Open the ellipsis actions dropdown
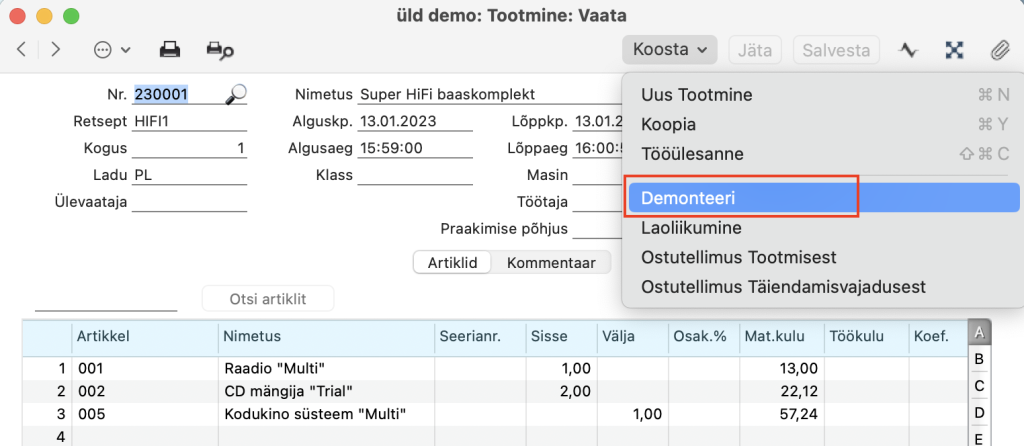 tap(110, 49)
